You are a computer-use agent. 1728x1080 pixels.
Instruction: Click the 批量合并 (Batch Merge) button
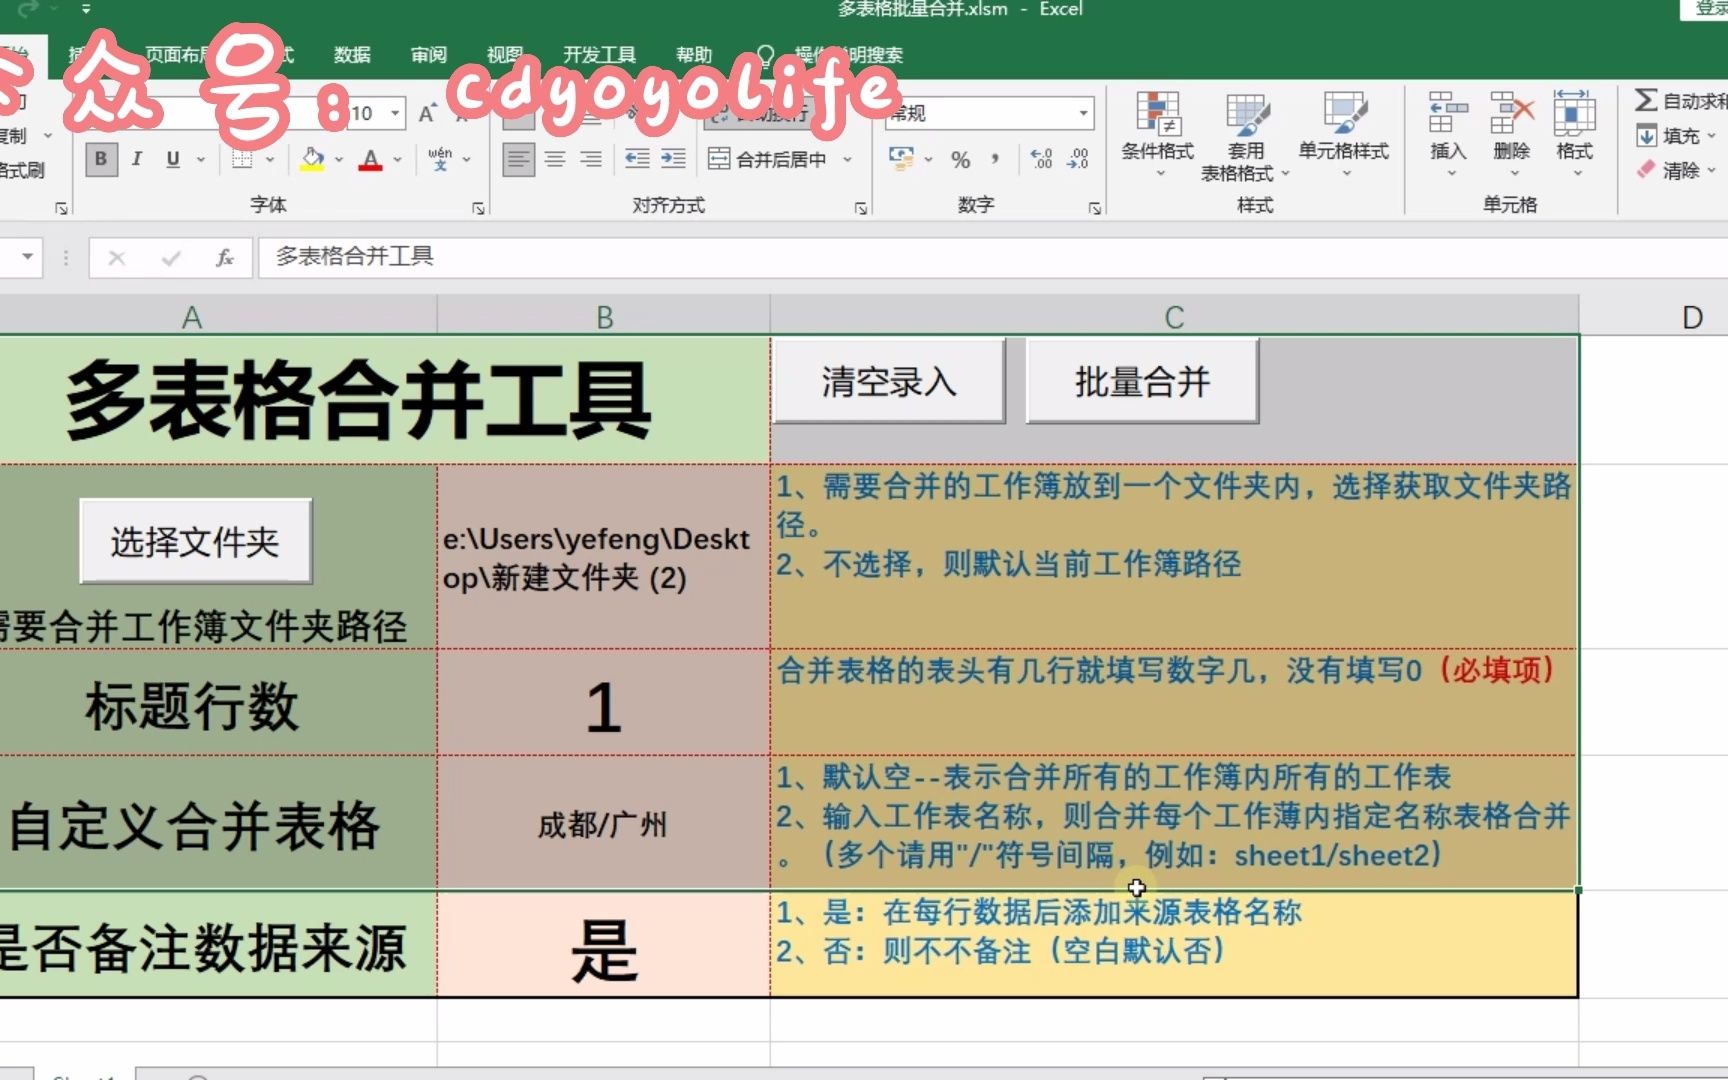(1143, 380)
